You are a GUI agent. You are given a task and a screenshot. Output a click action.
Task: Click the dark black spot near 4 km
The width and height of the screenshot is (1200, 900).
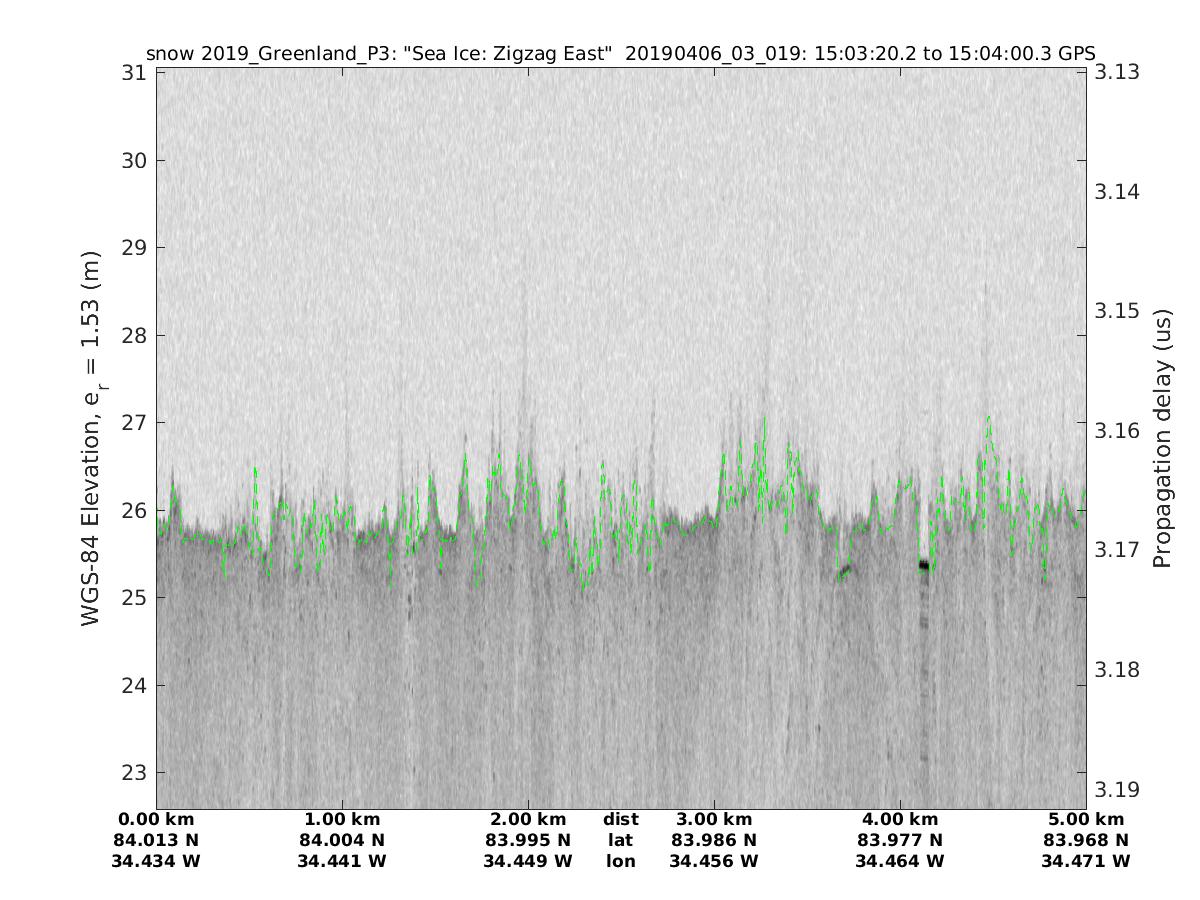(x=924, y=566)
